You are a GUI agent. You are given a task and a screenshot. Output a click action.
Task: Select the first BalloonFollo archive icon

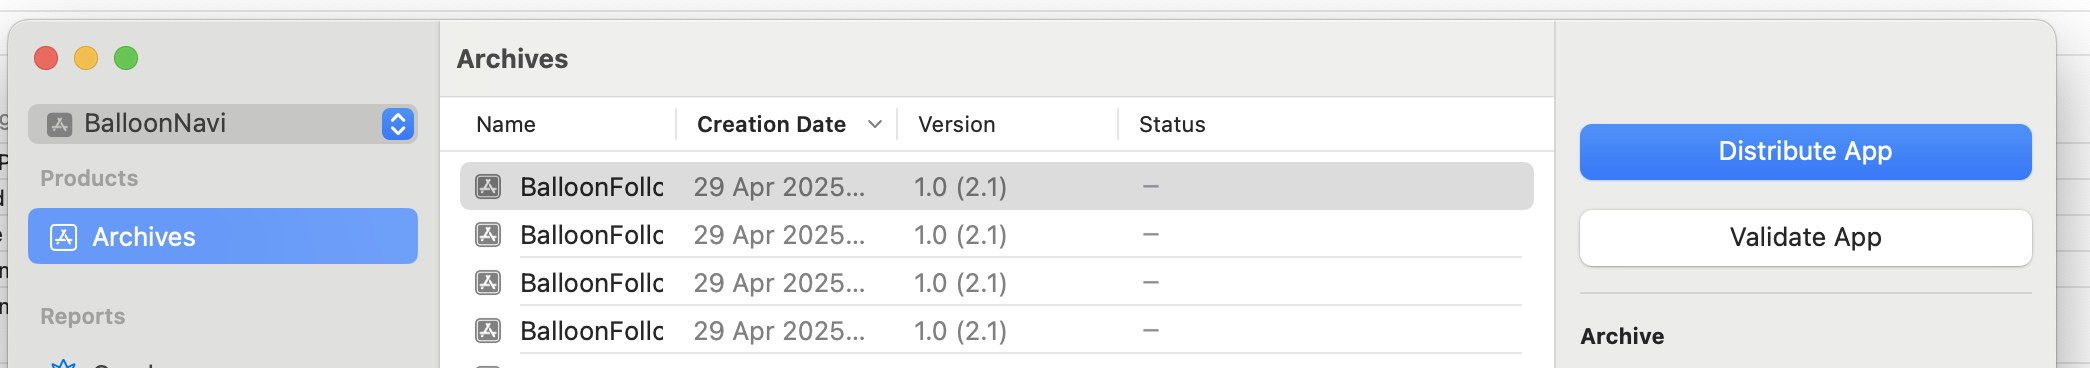coord(488,186)
